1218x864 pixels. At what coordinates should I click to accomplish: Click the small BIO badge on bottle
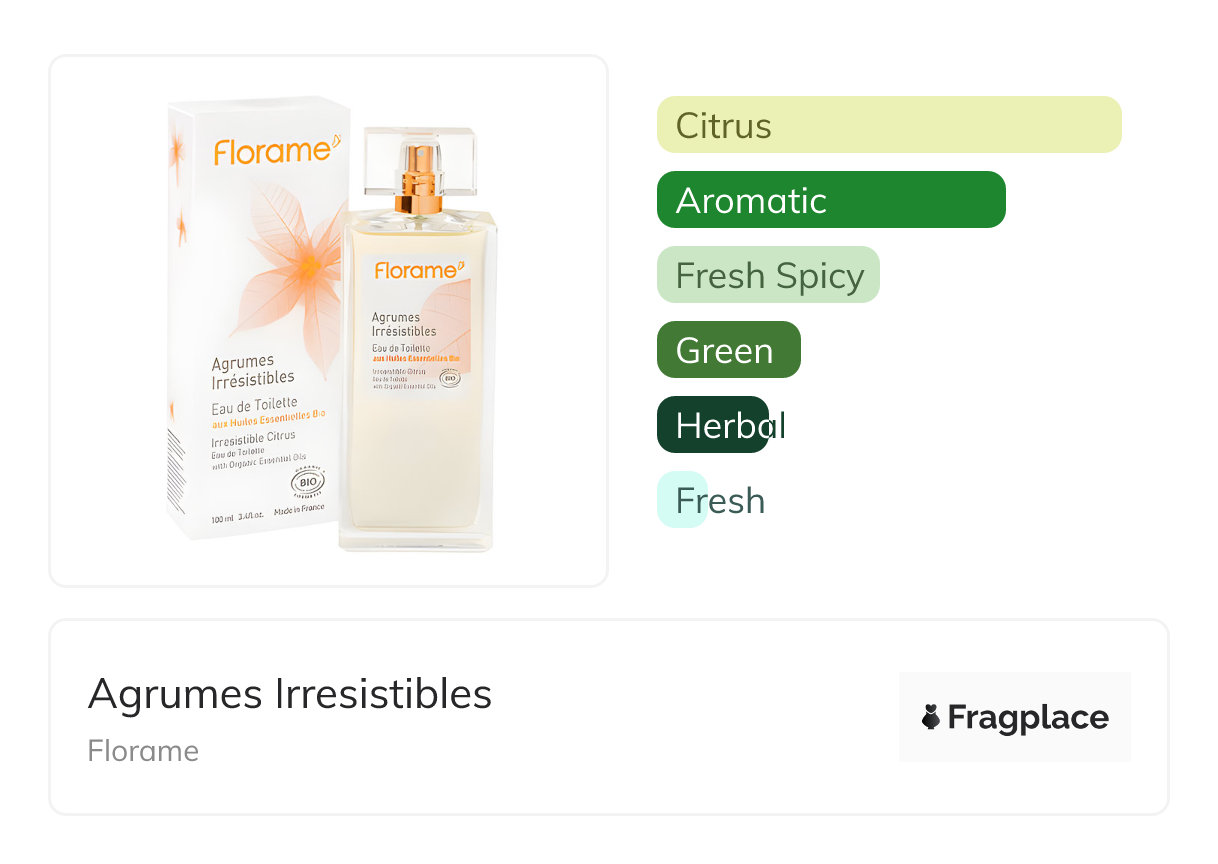click(449, 379)
